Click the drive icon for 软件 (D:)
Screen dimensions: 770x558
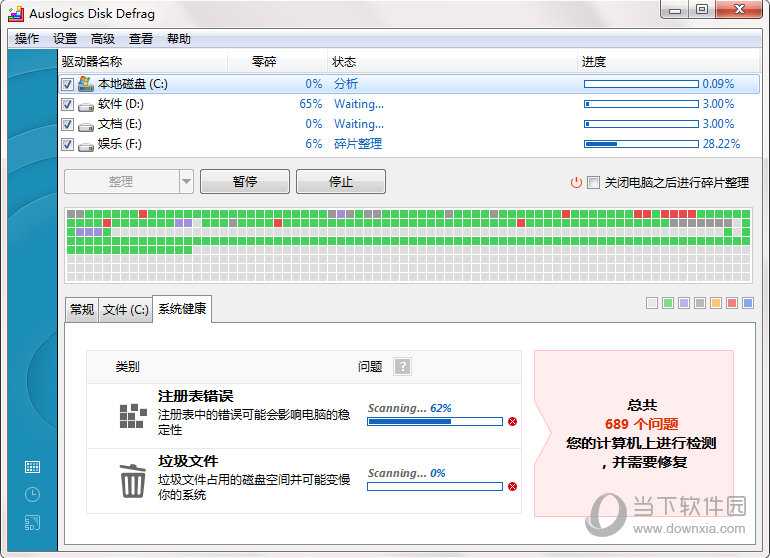pyautogui.click(x=86, y=106)
